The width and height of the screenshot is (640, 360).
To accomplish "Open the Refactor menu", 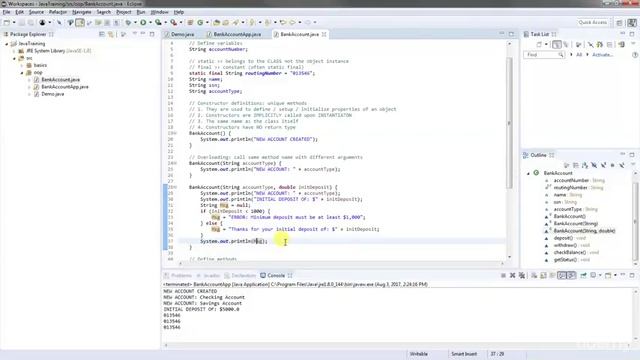I will 58,12.
